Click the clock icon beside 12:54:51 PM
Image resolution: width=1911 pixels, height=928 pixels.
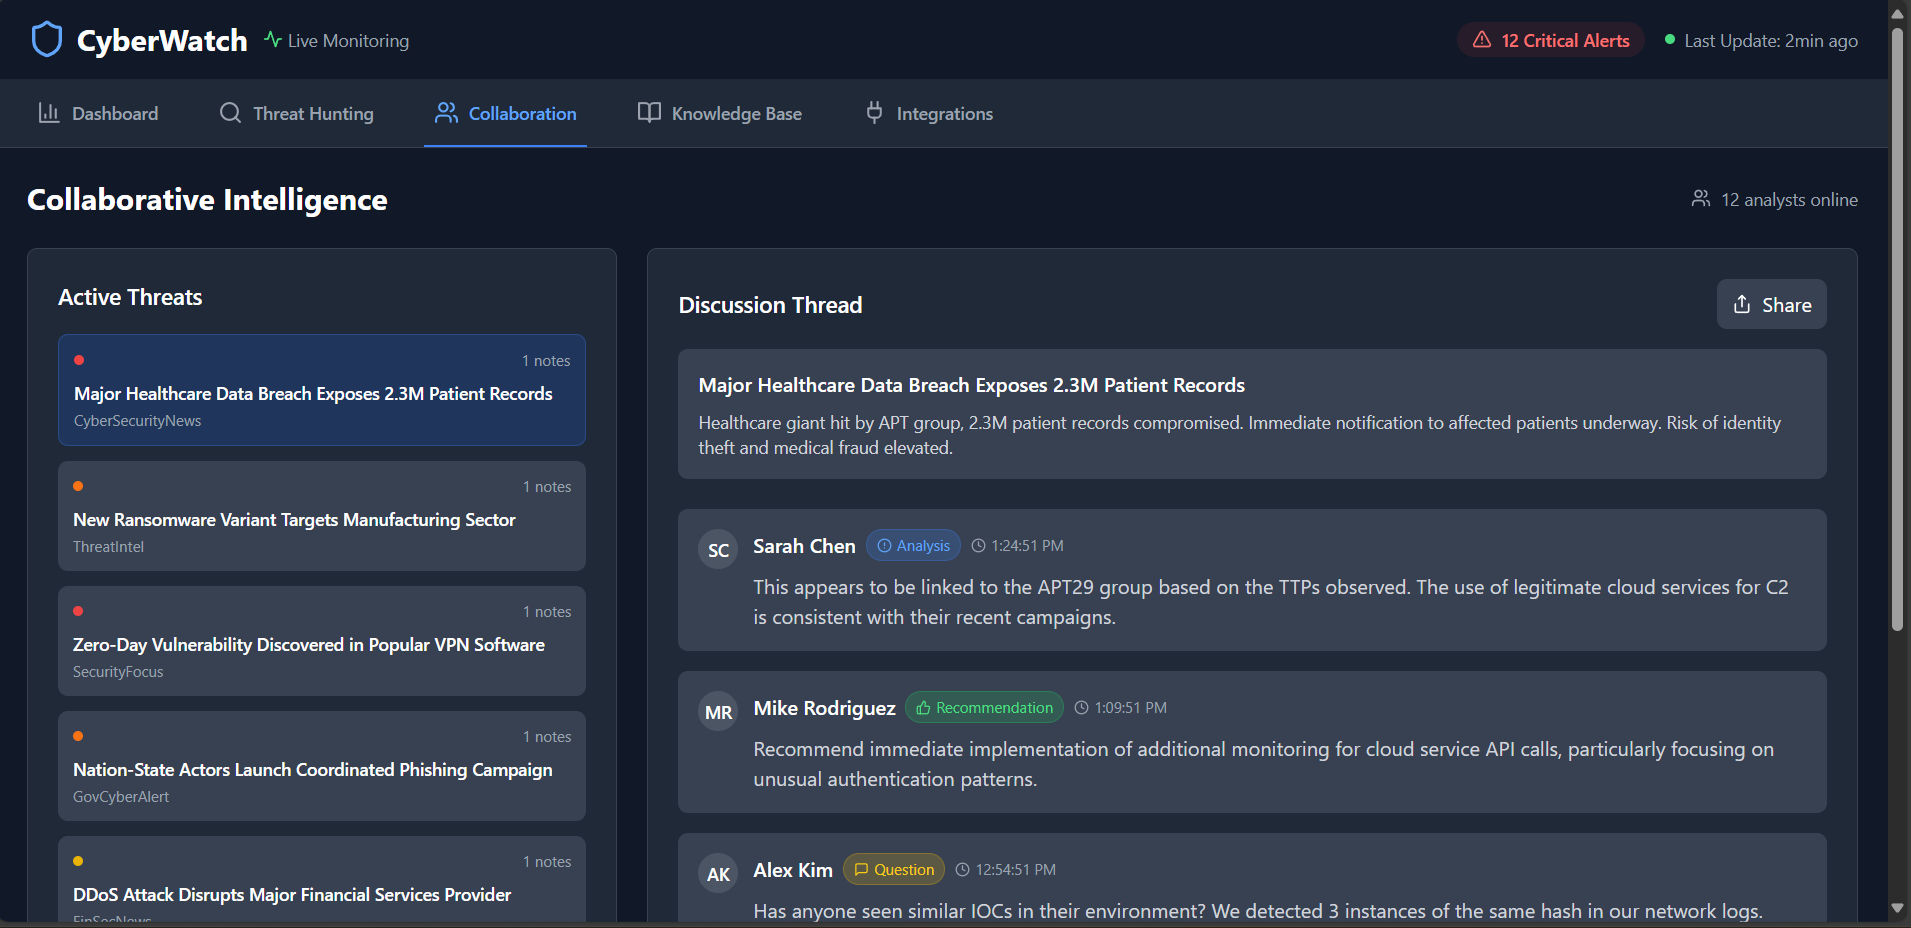click(x=963, y=870)
